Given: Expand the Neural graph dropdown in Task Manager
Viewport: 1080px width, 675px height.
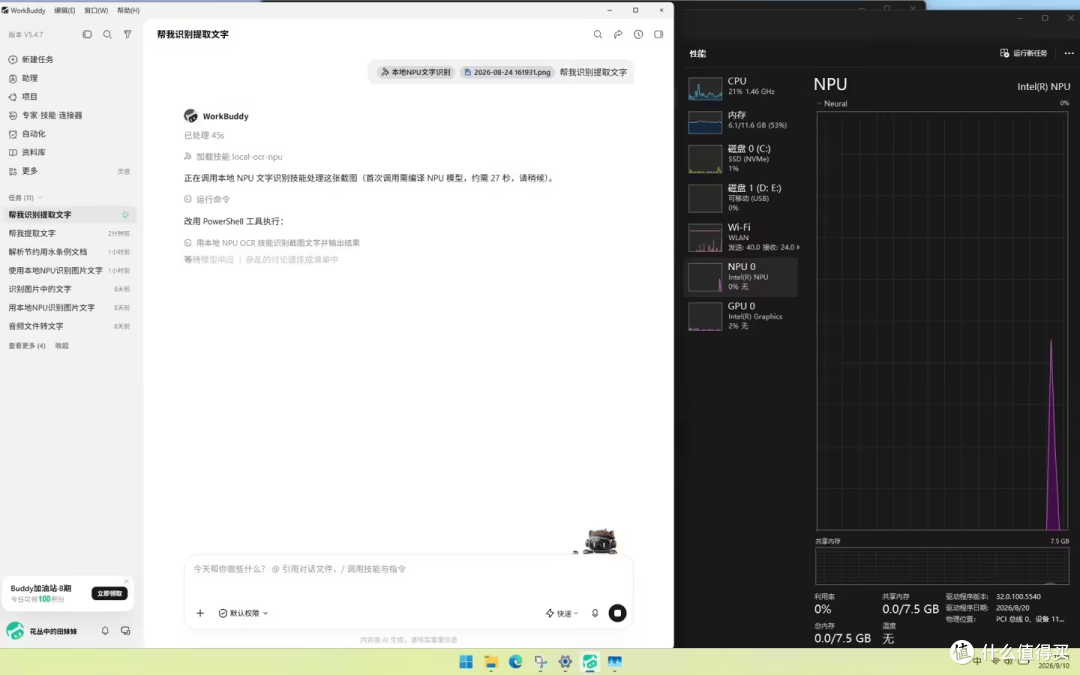Looking at the screenshot, I should point(832,104).
